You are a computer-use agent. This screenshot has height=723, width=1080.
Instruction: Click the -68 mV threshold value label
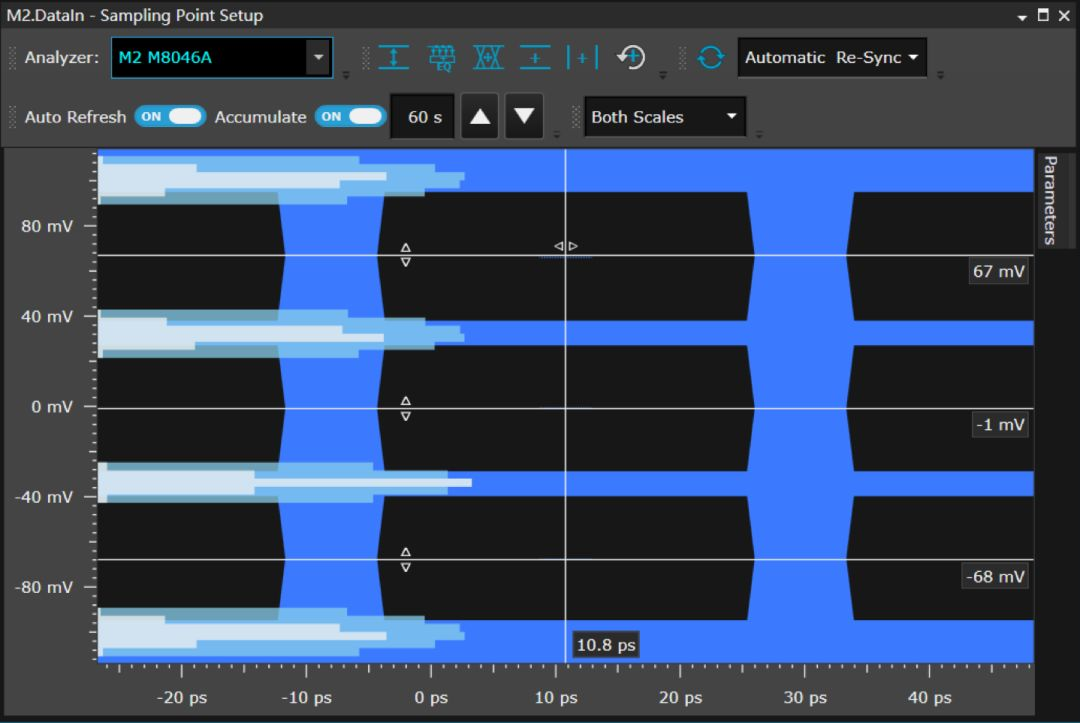[x=995, y=576]
